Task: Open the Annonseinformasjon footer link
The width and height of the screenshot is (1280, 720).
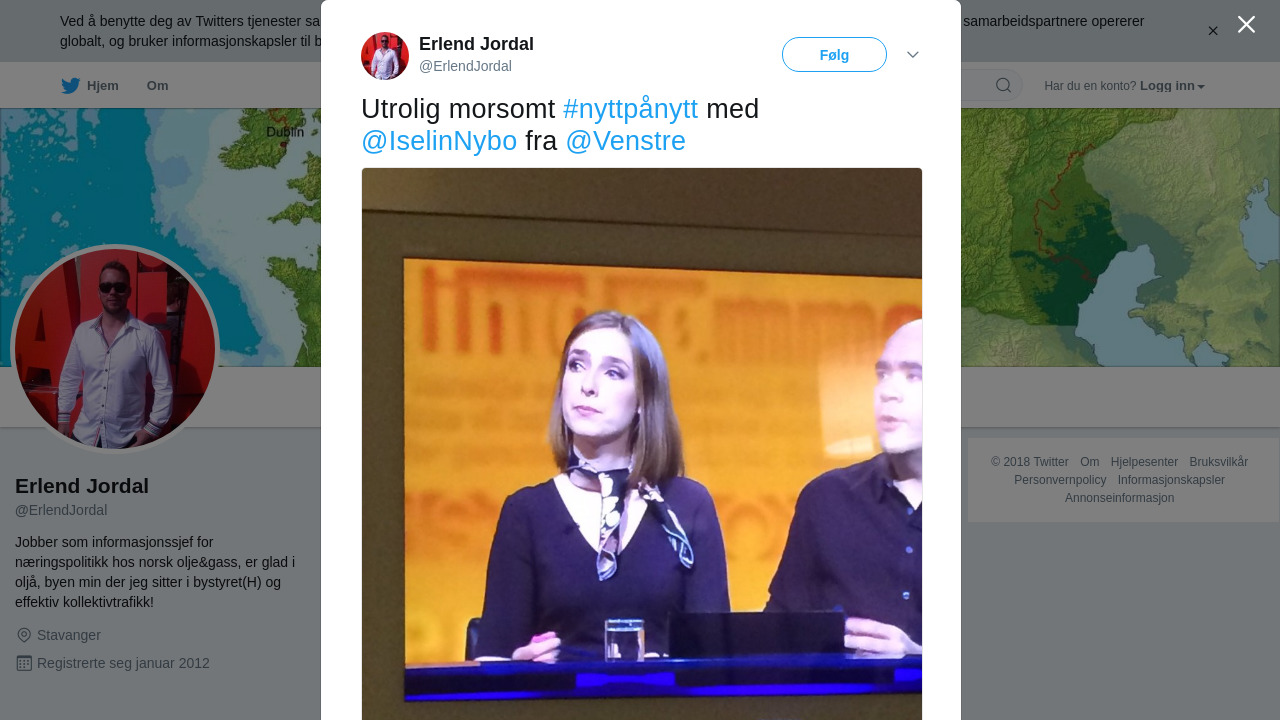Action: tap(1119, 498)
